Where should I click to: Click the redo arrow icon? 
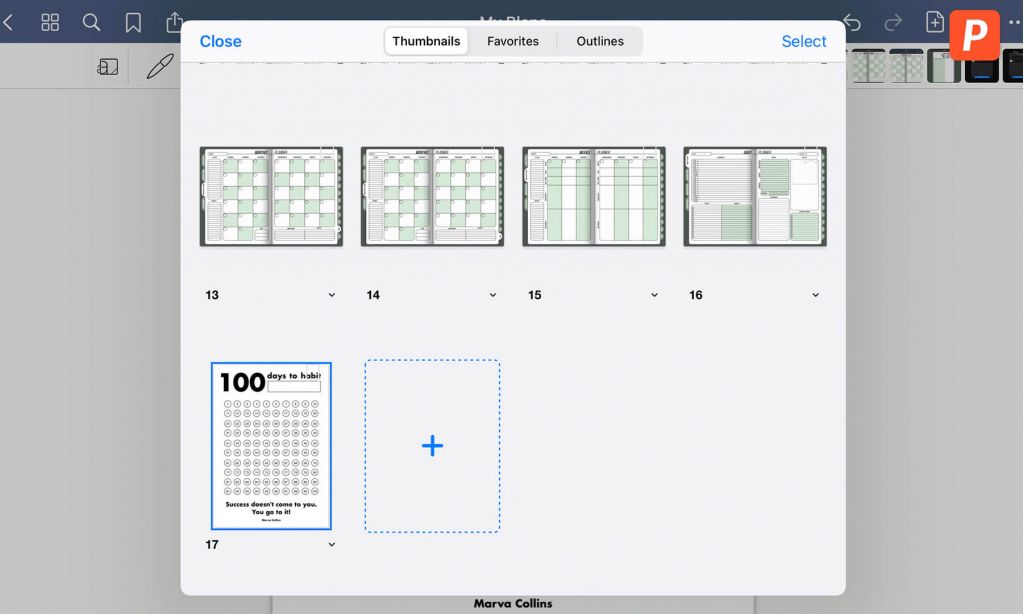point(891,21)
